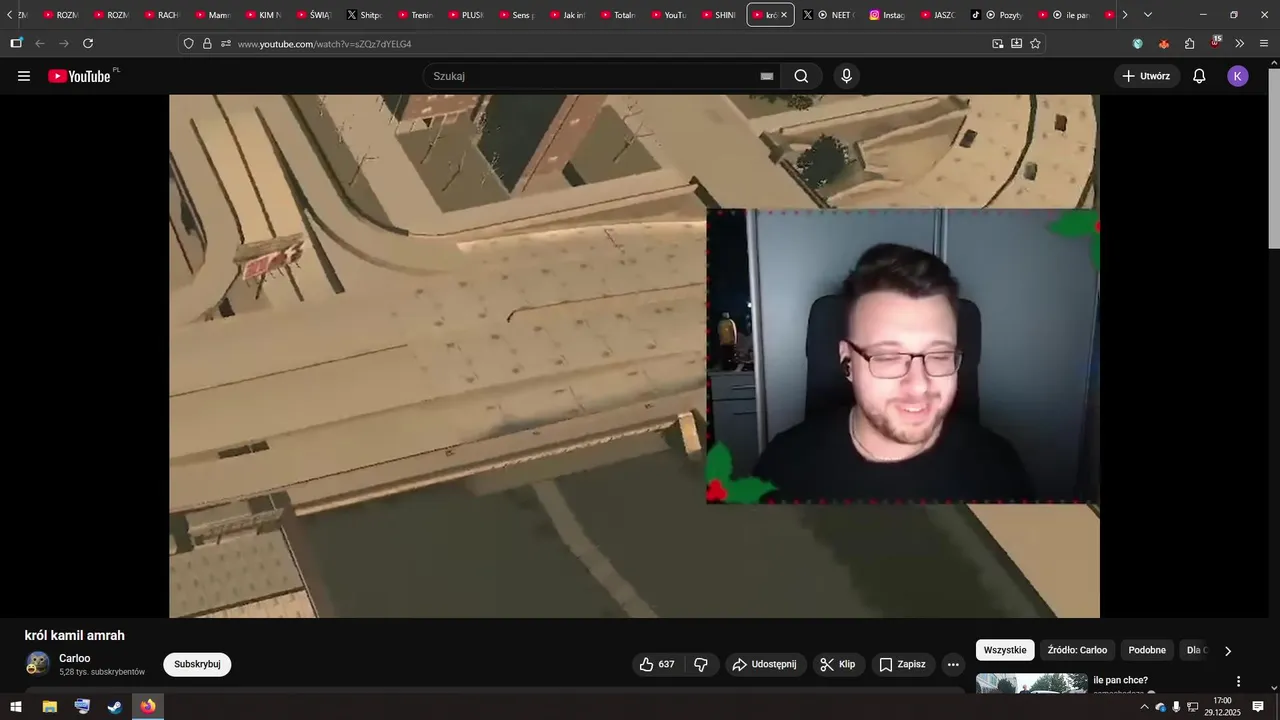
Task: List all tabs dropdown
Action: pos(1148,15)
